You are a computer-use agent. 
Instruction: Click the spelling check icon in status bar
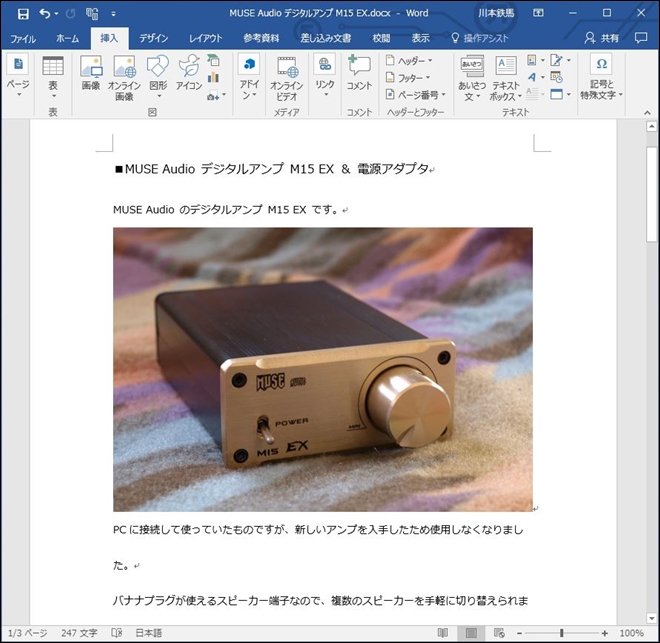tap(117, 633)
